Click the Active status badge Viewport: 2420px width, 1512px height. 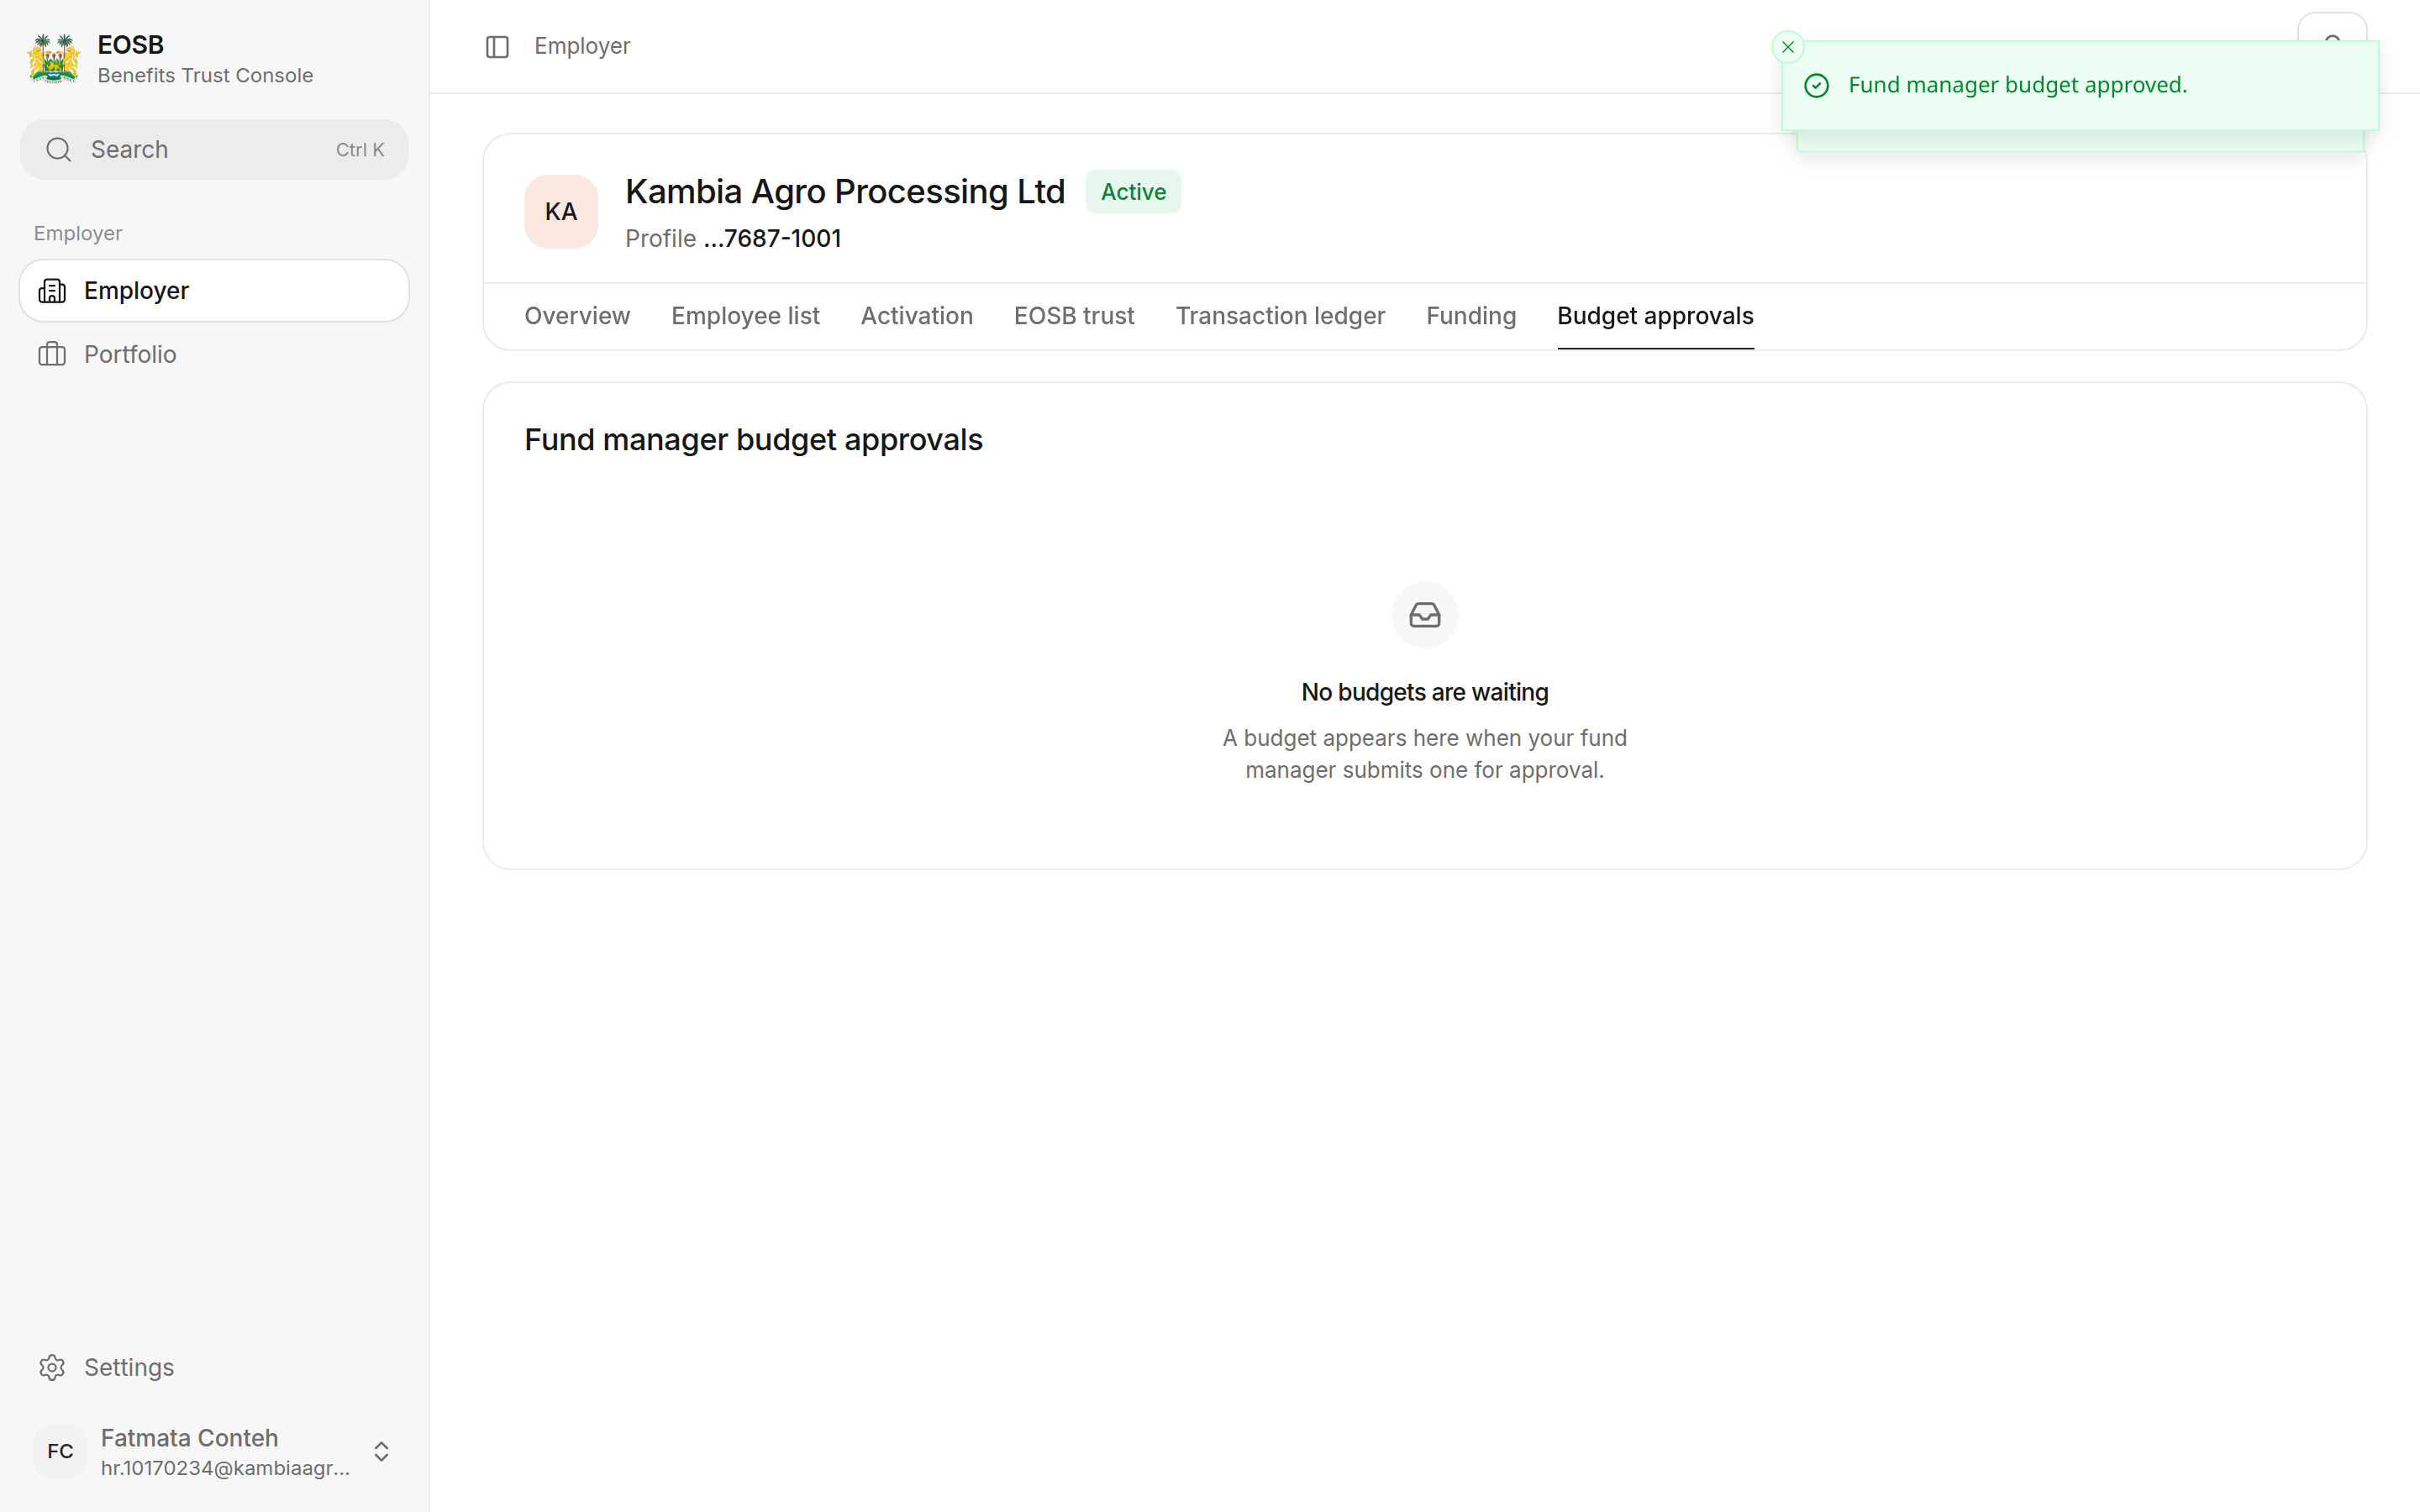[1133, 192]
